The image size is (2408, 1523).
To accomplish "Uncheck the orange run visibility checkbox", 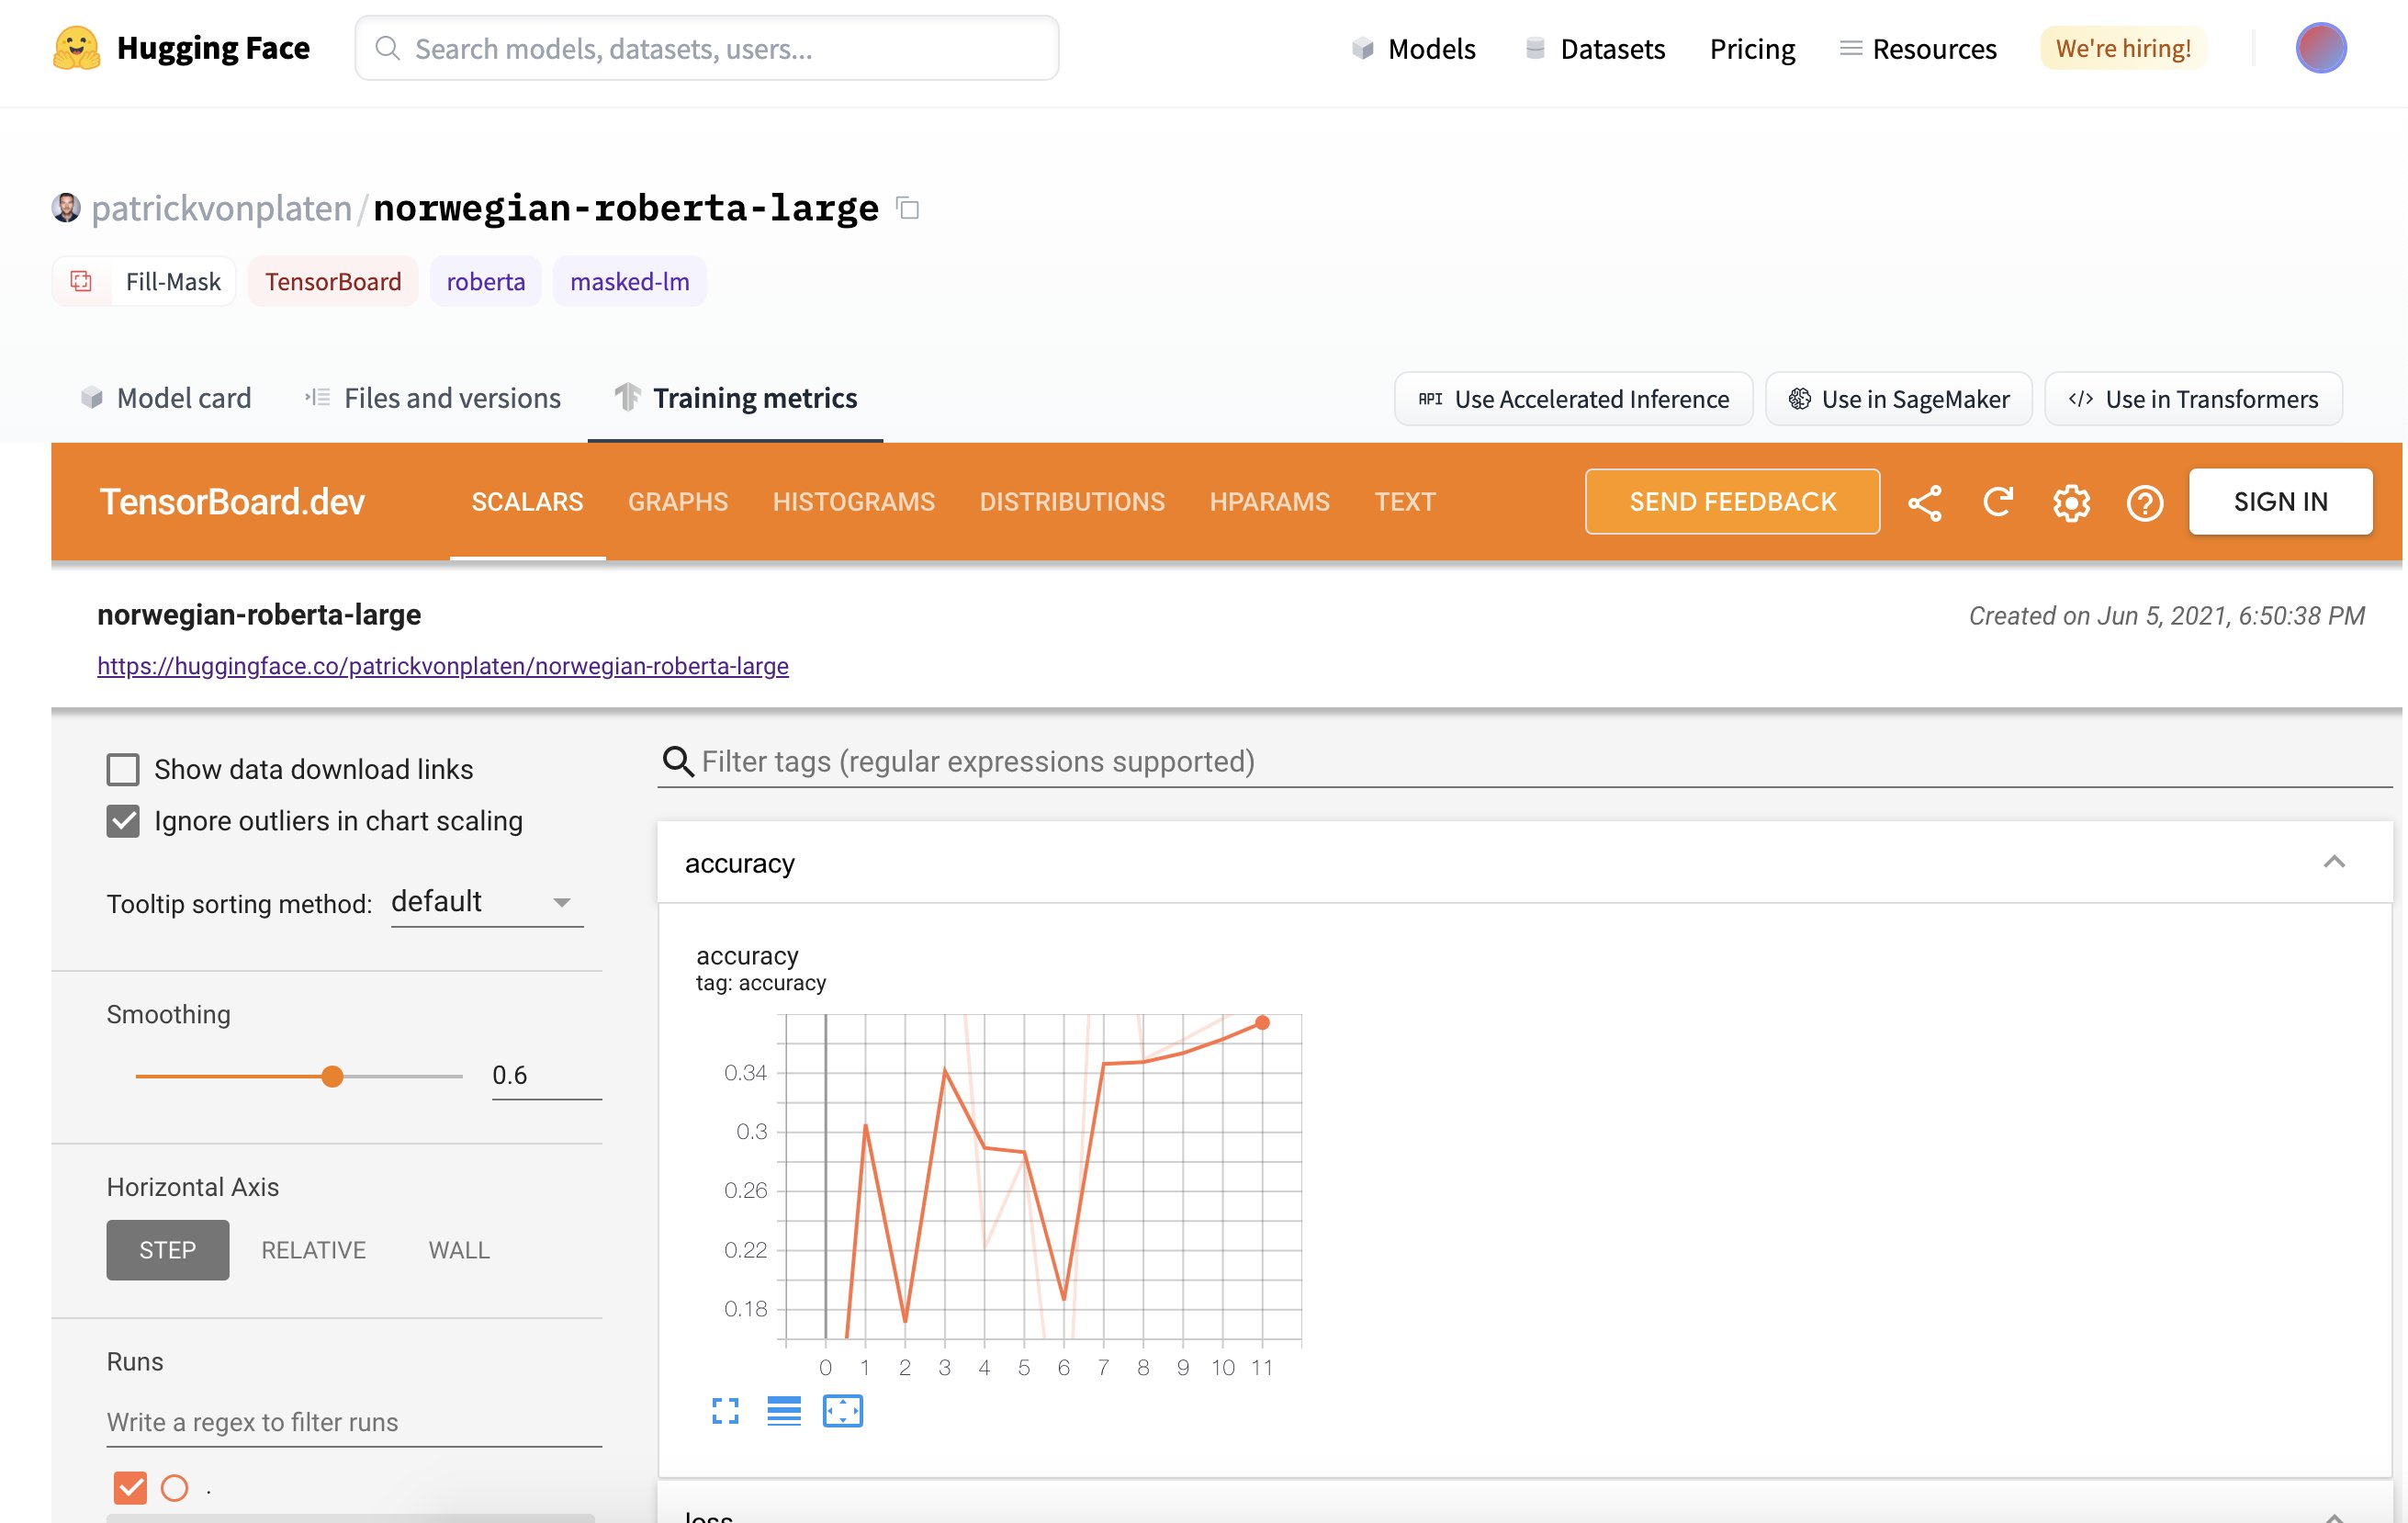I will pyautogui.click(x=130, y=1487).
